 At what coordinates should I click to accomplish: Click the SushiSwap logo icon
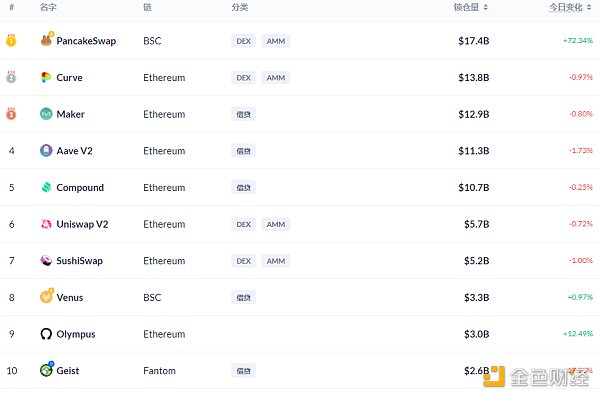46,261
